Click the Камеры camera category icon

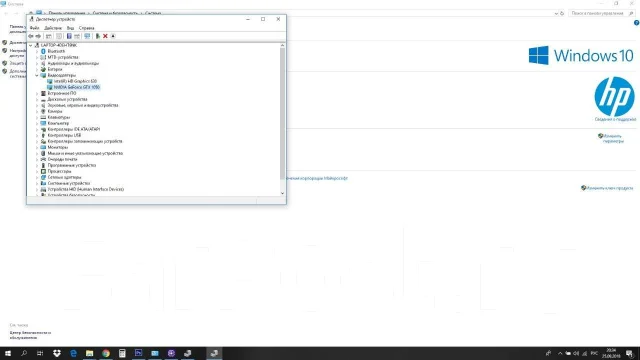[43, 111]
